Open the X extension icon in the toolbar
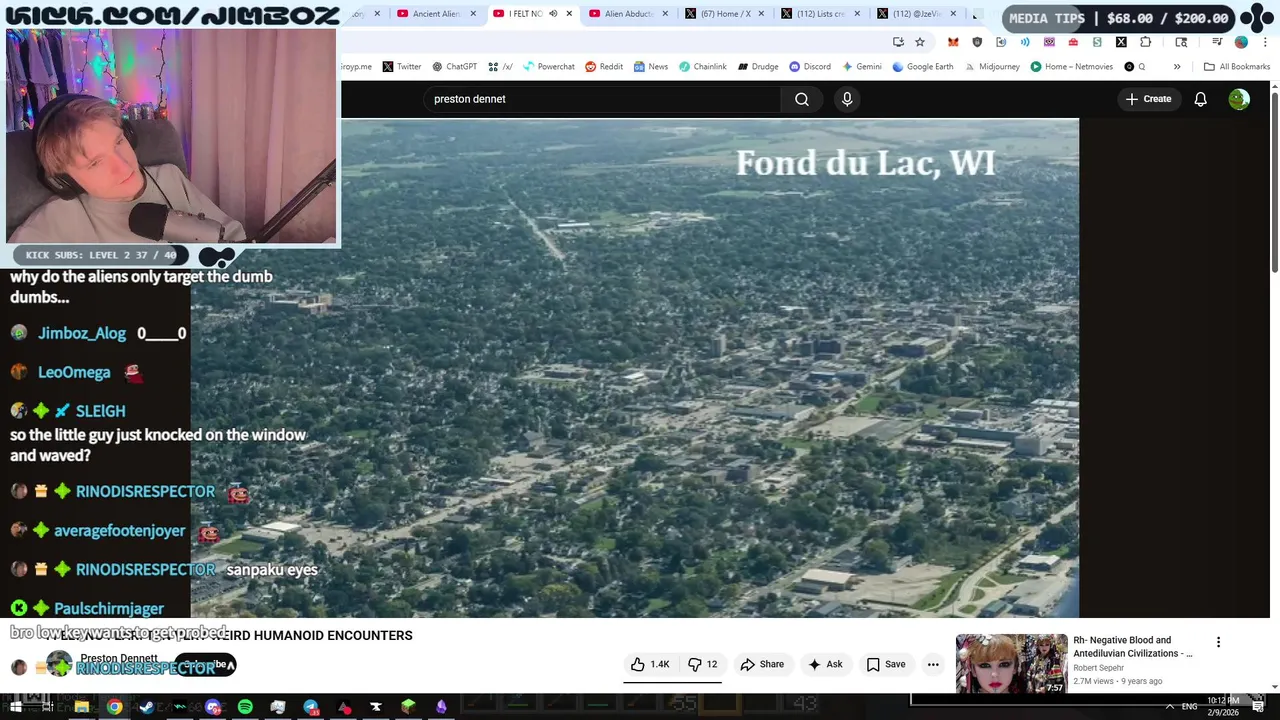 [x=1121, y=42]
